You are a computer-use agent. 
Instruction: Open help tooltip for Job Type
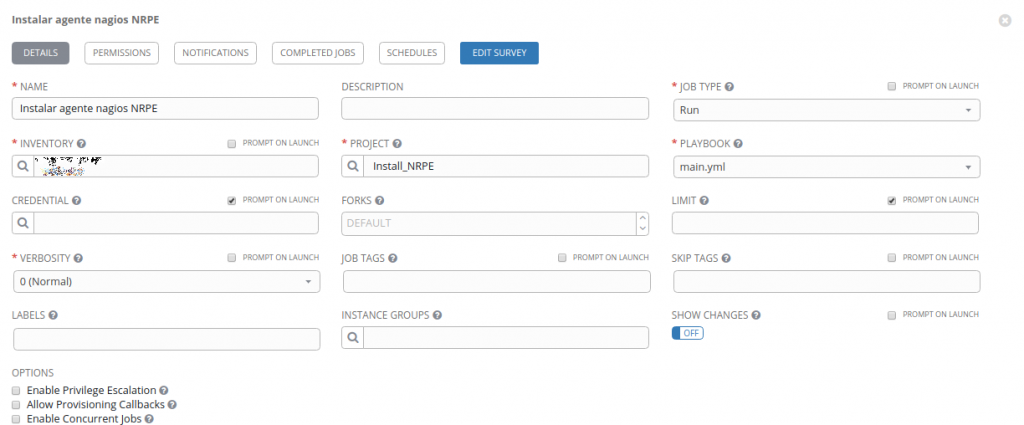pos(729,87)
